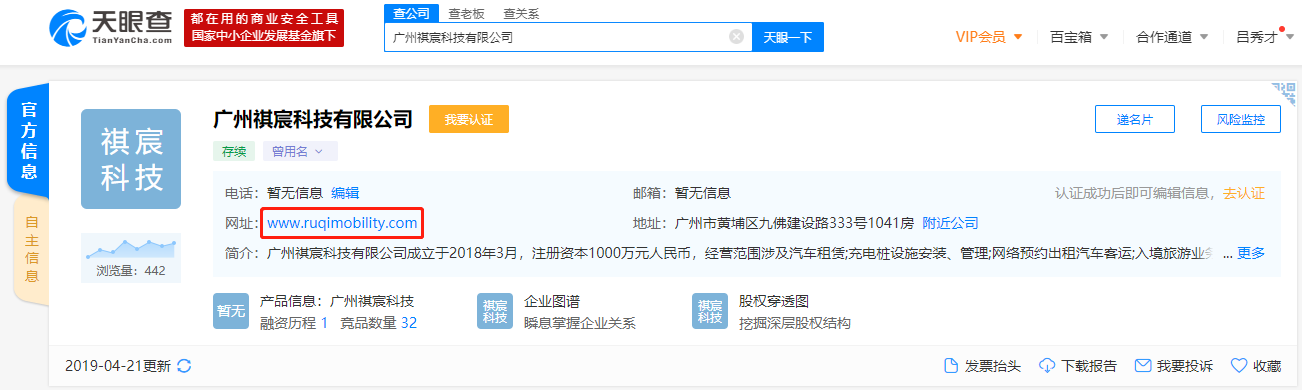The image size is (1302, 390).
Task: Open the 股权穿透图 equity structure icon
Action: 710,311
